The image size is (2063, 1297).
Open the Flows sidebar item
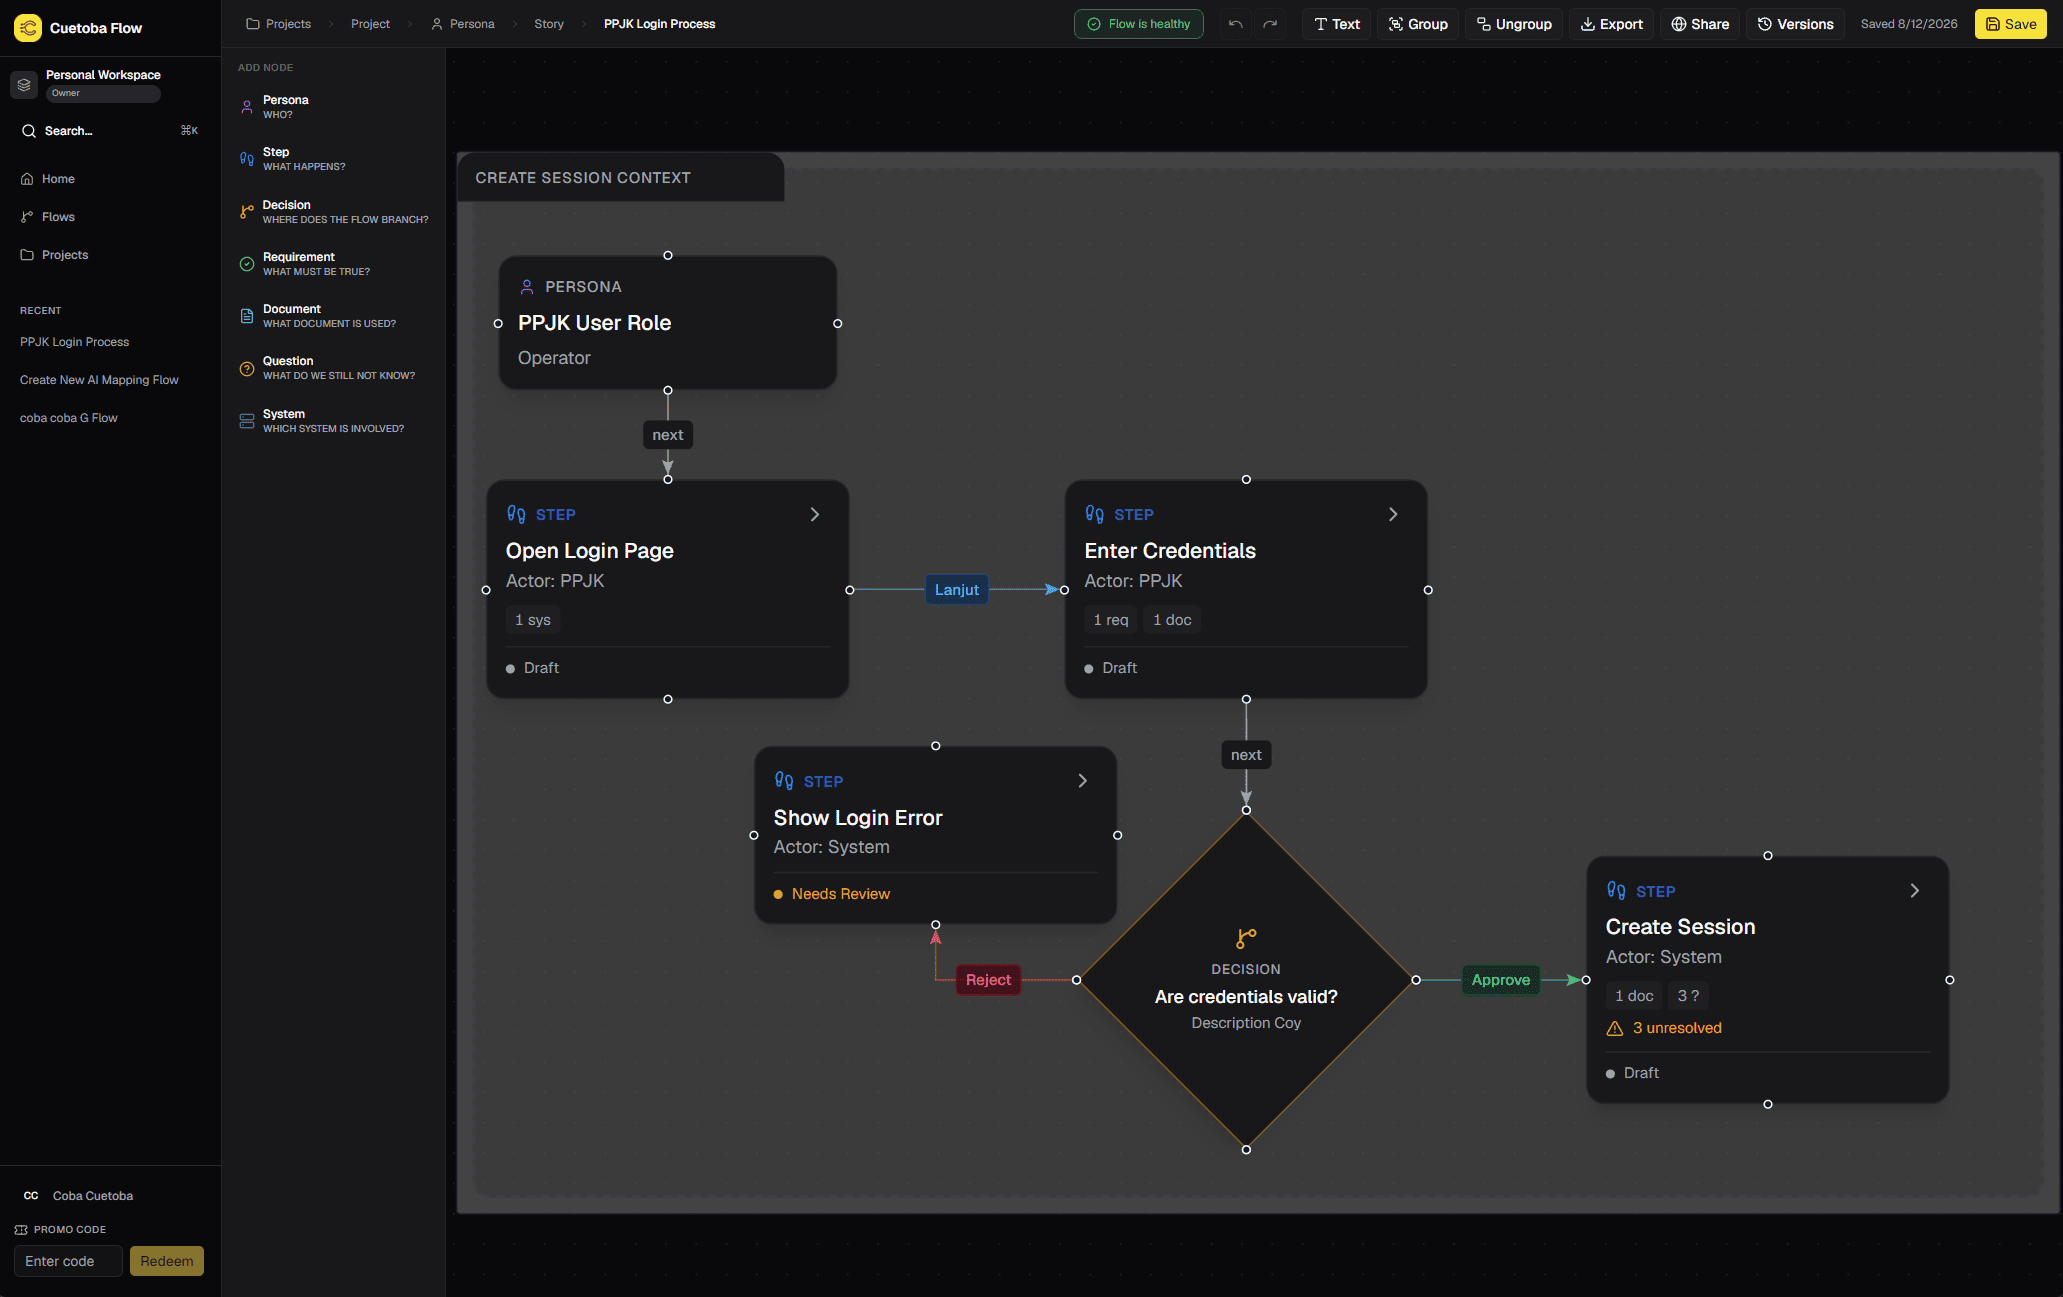(110, 217)
